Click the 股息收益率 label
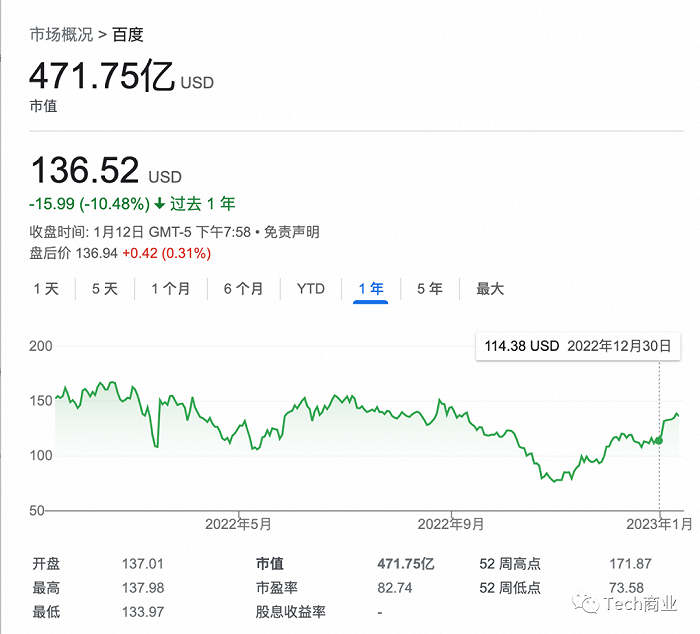This screenshot has height=634, width=700. [x=291, y=612]
